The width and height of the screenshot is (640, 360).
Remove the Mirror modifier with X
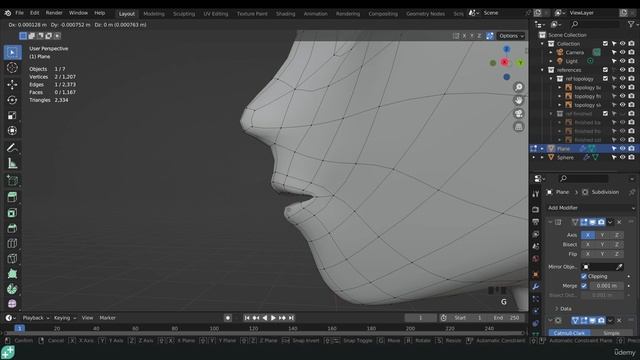pyautogui.click(x=619, y=222)
